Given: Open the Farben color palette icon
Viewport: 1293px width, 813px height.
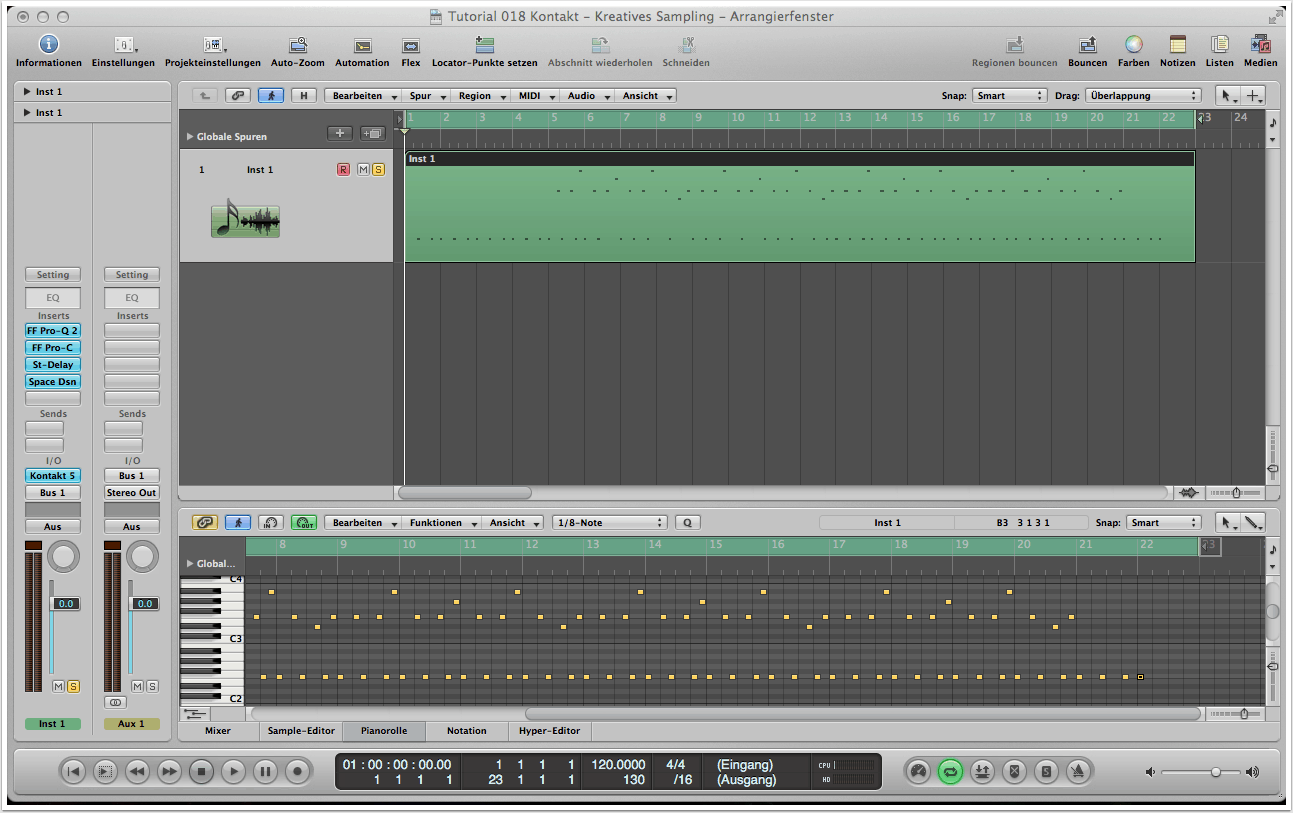Looking at the screenshot, I should (1133, 46).
